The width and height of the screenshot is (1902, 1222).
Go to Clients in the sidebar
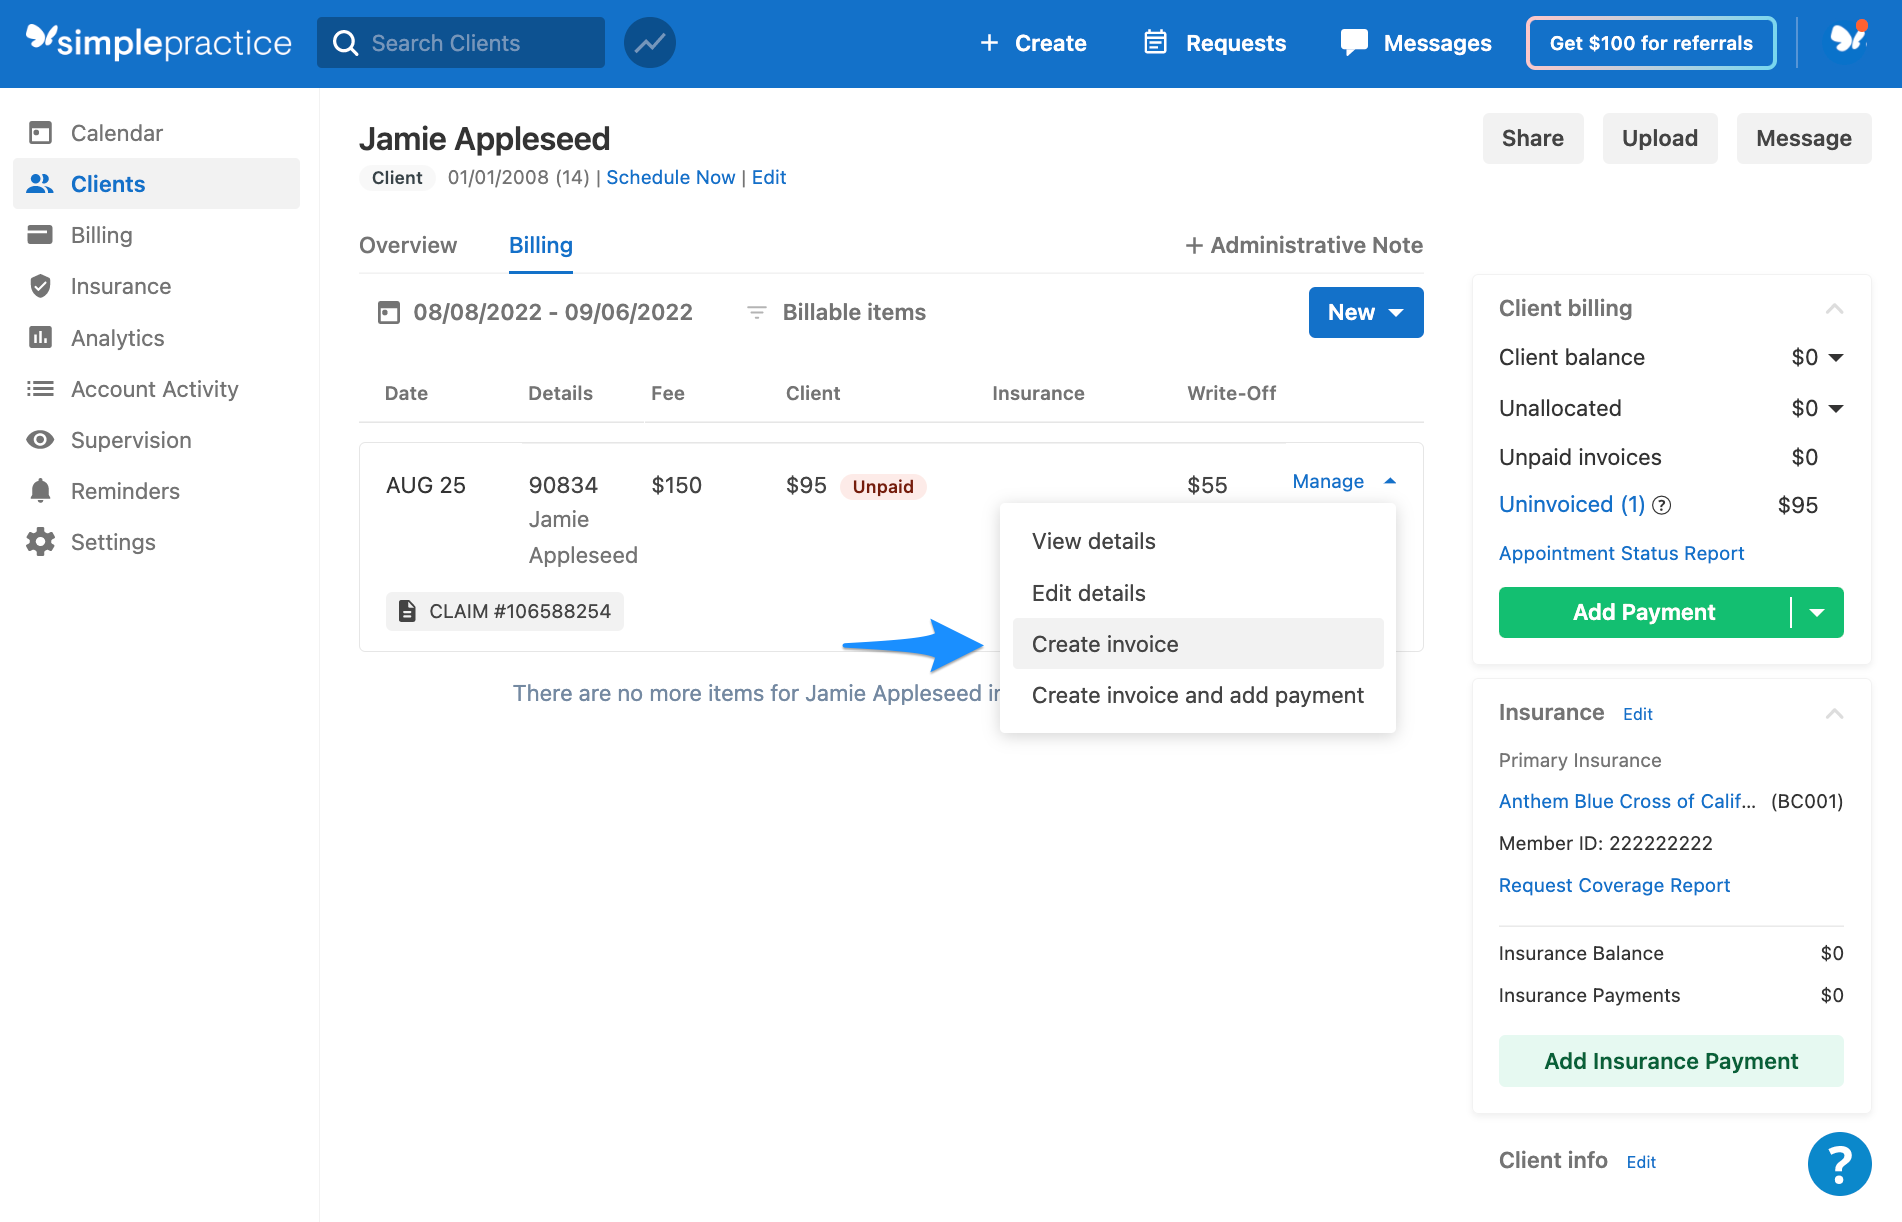point(156,184)
